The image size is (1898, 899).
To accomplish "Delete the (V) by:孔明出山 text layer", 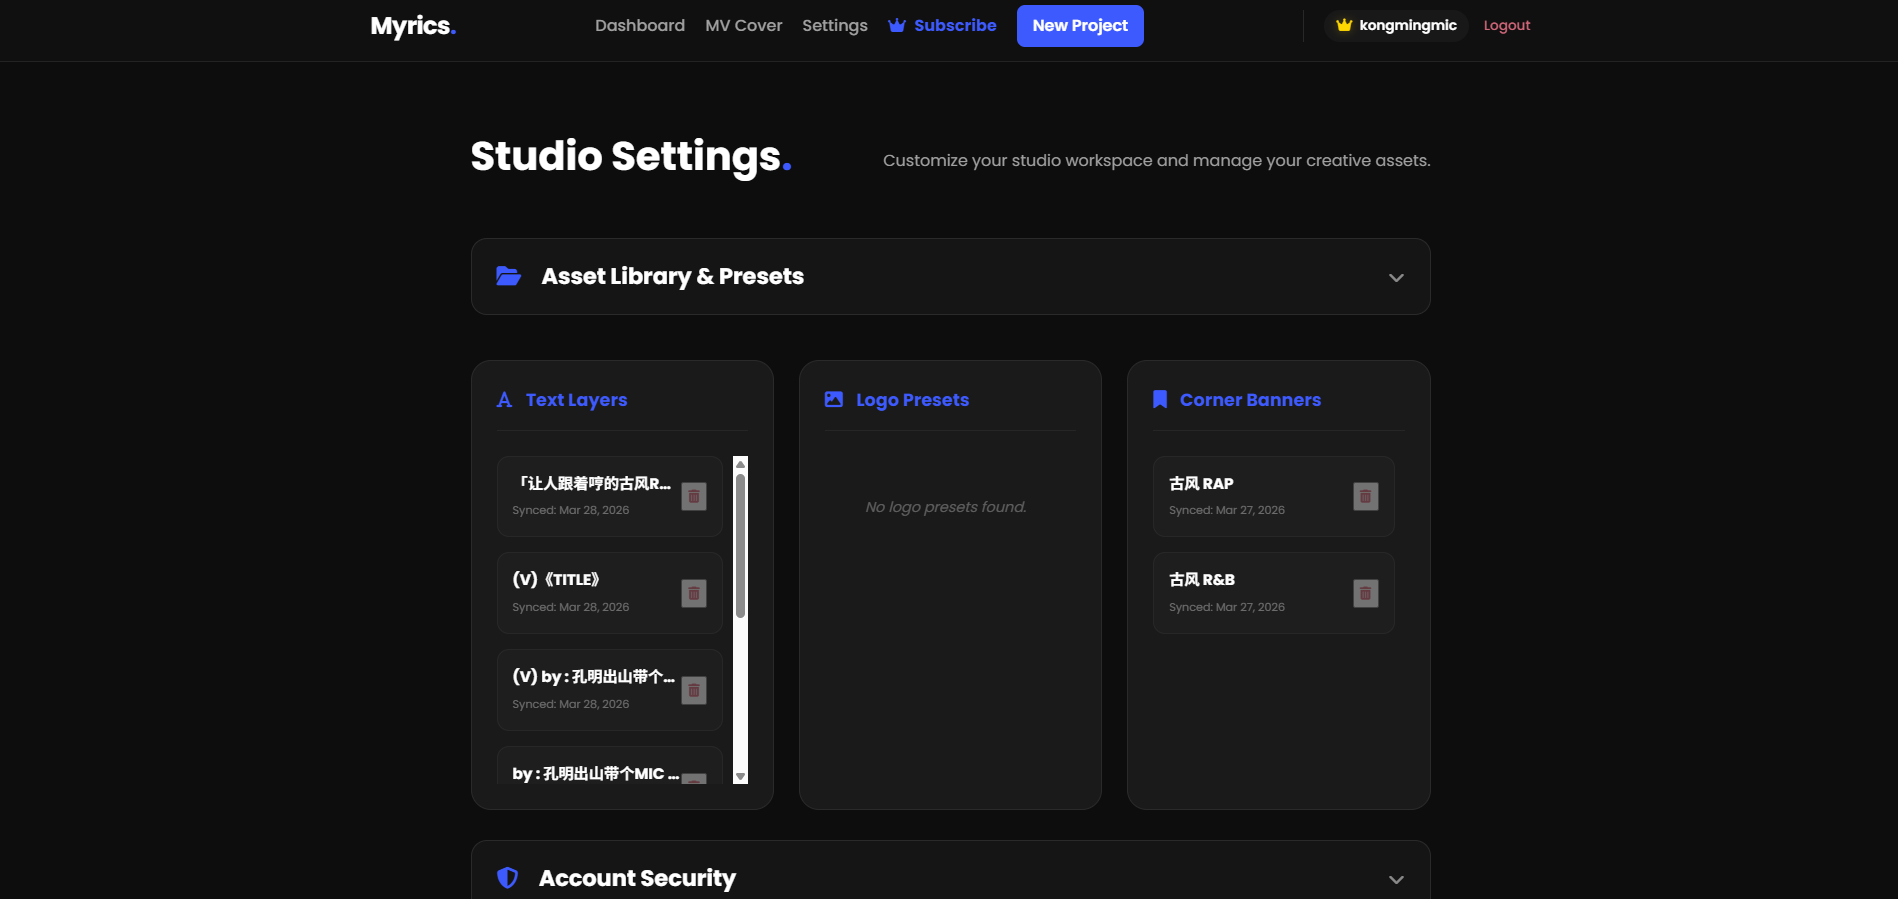I will (694, 691).
